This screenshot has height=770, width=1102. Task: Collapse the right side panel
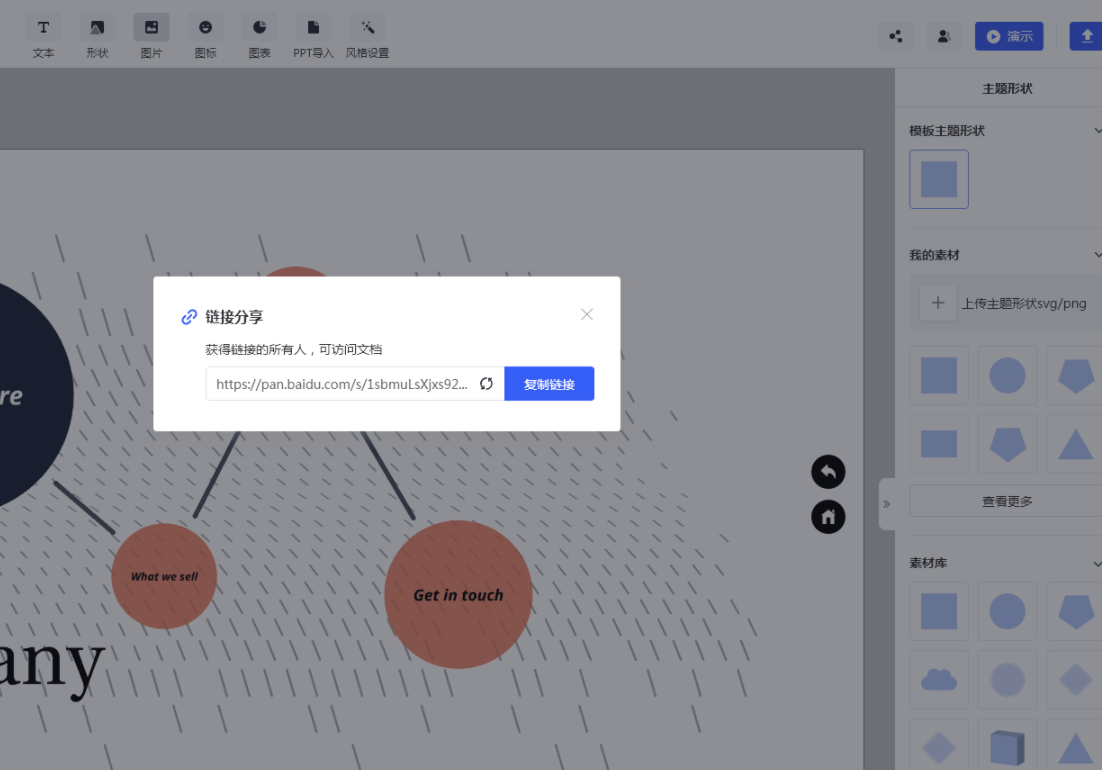(886, 504)
